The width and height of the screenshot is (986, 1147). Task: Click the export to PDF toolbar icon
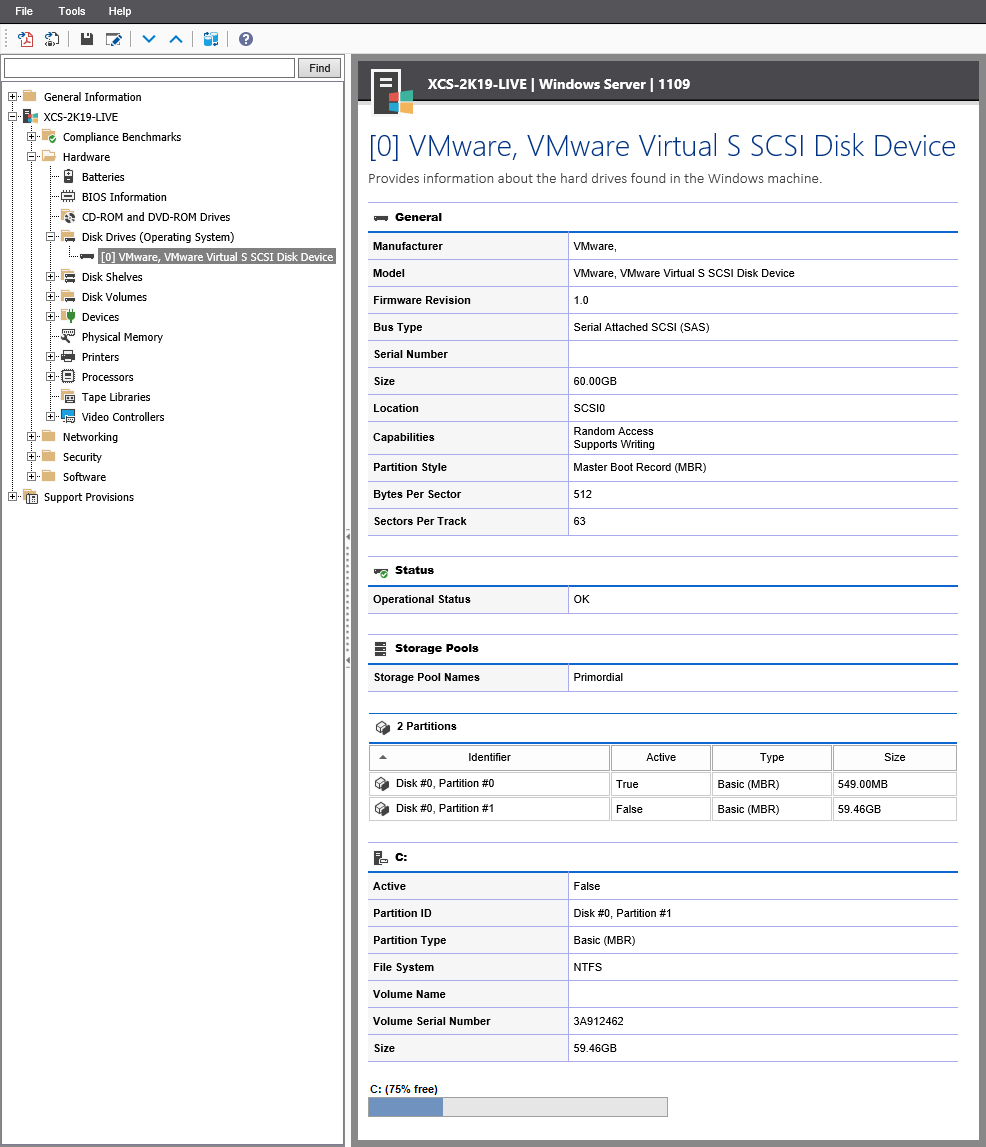26,39
